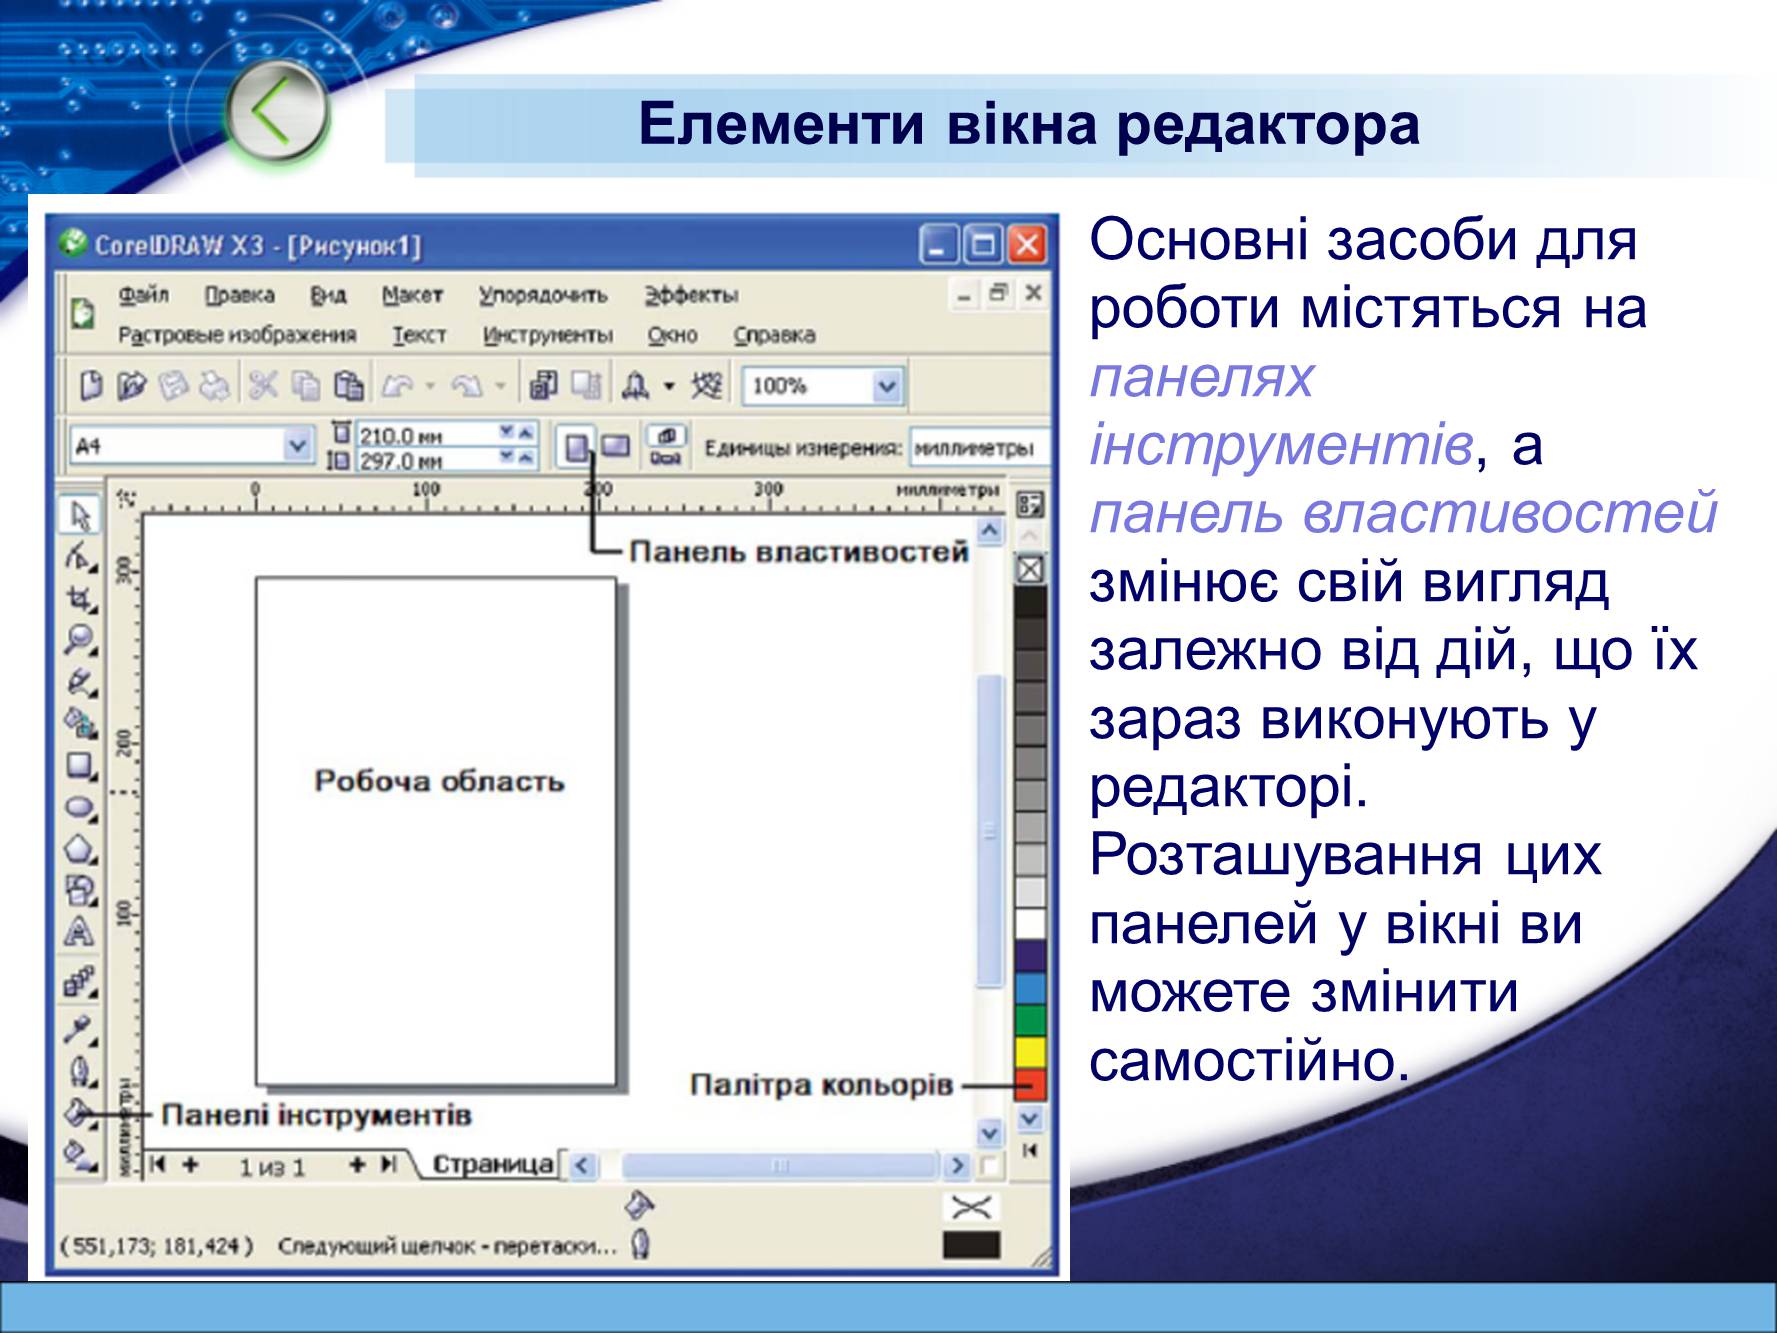Select the Ellipse tool
Viewport: 1777px width, 1333px height.
pos(80,806)
